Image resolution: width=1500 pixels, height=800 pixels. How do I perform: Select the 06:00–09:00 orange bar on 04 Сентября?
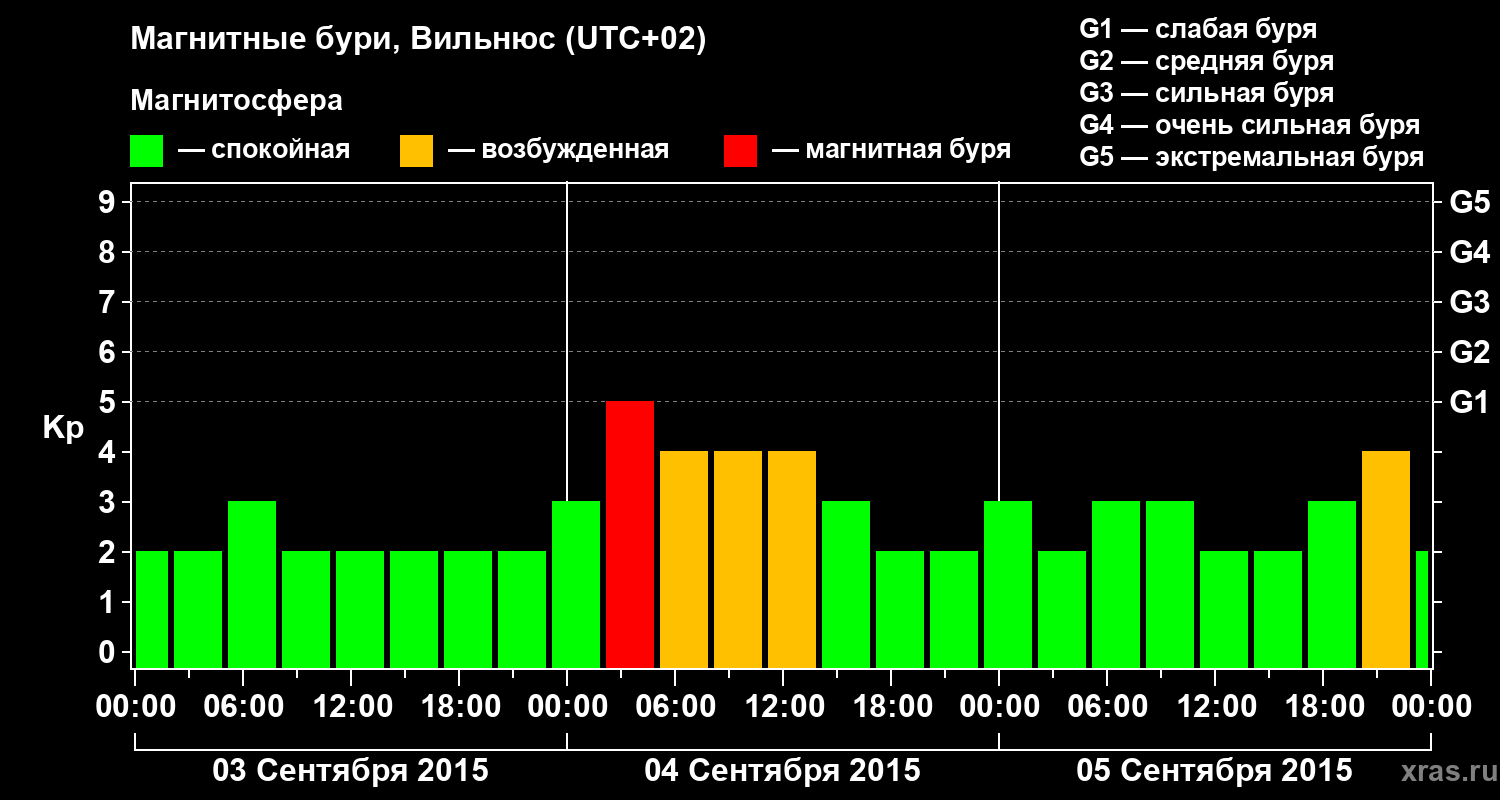pos(684,559)
